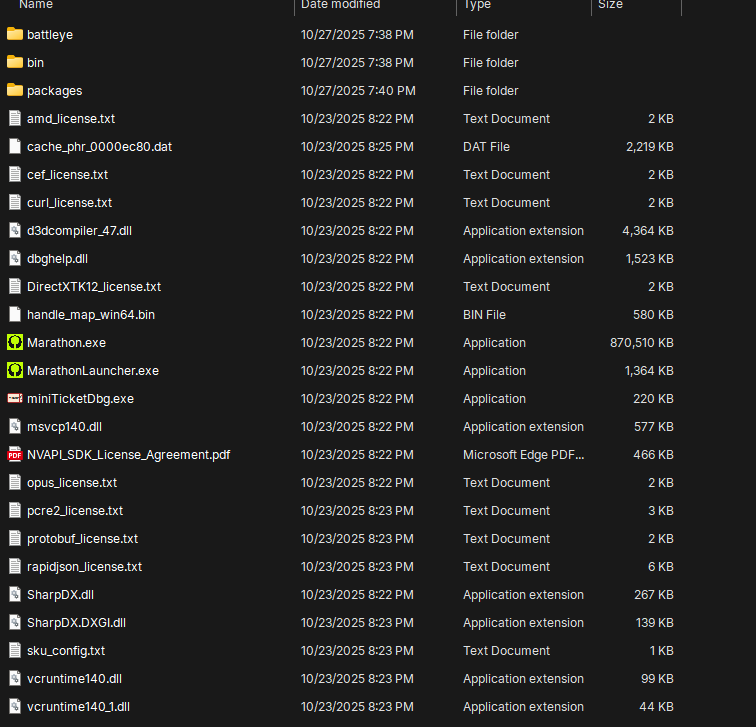Sort by the Type column header
The width and height of the screenshot is (756, 727).
point(477,5)
